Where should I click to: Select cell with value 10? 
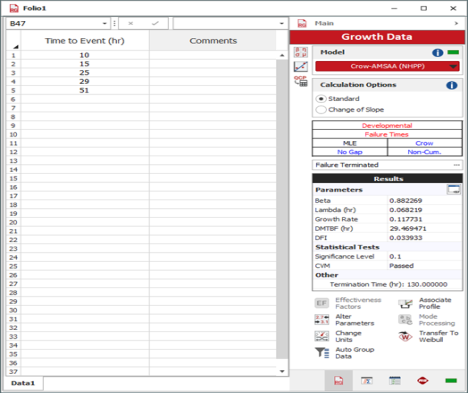click(x=85, y=55)
